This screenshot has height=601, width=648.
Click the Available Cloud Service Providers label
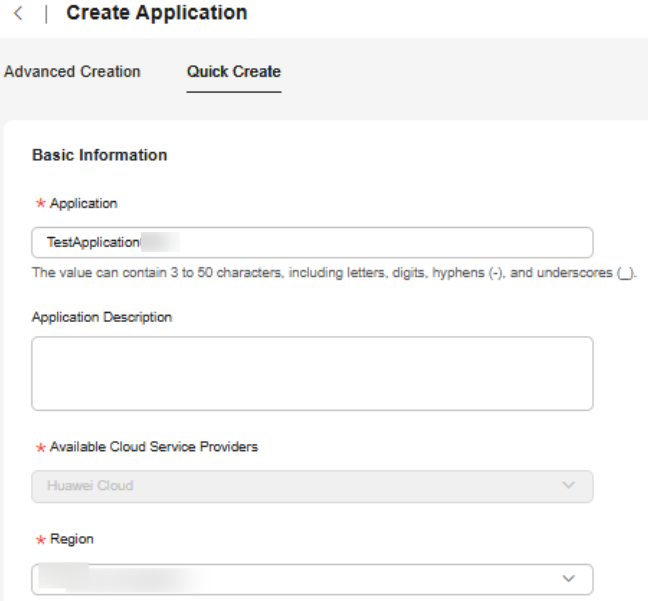[153, 447]
